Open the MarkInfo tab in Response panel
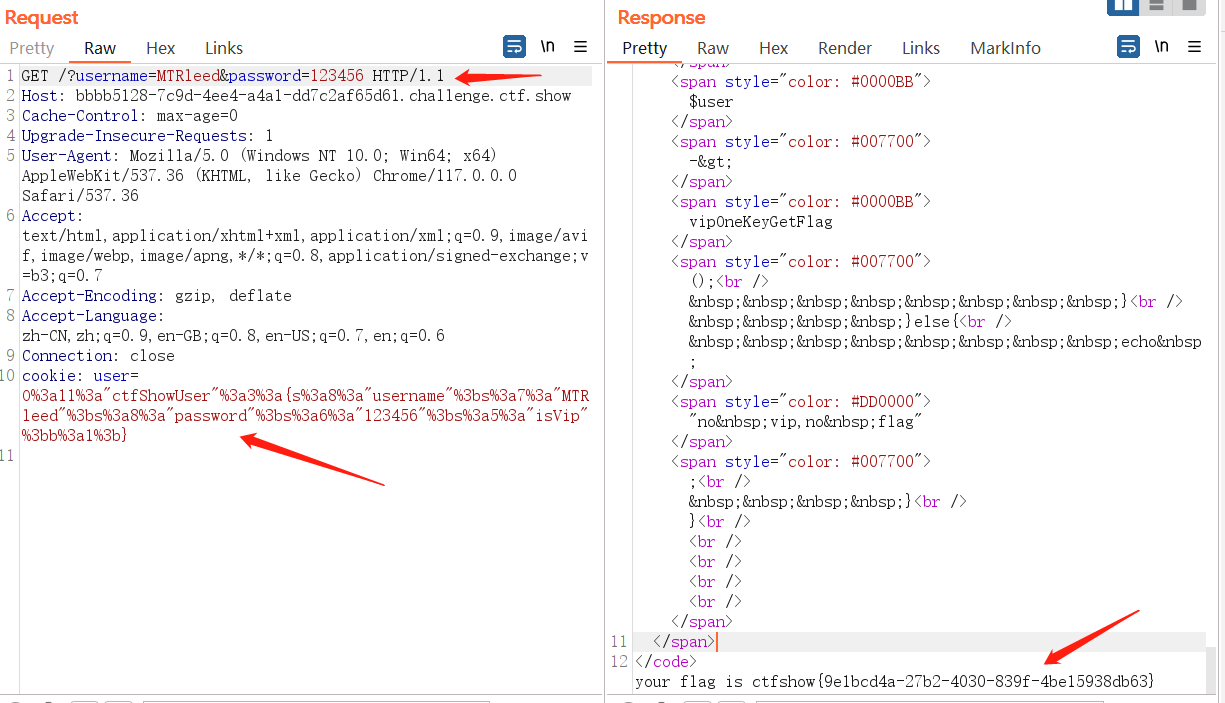 click(x=1005, y=48)
